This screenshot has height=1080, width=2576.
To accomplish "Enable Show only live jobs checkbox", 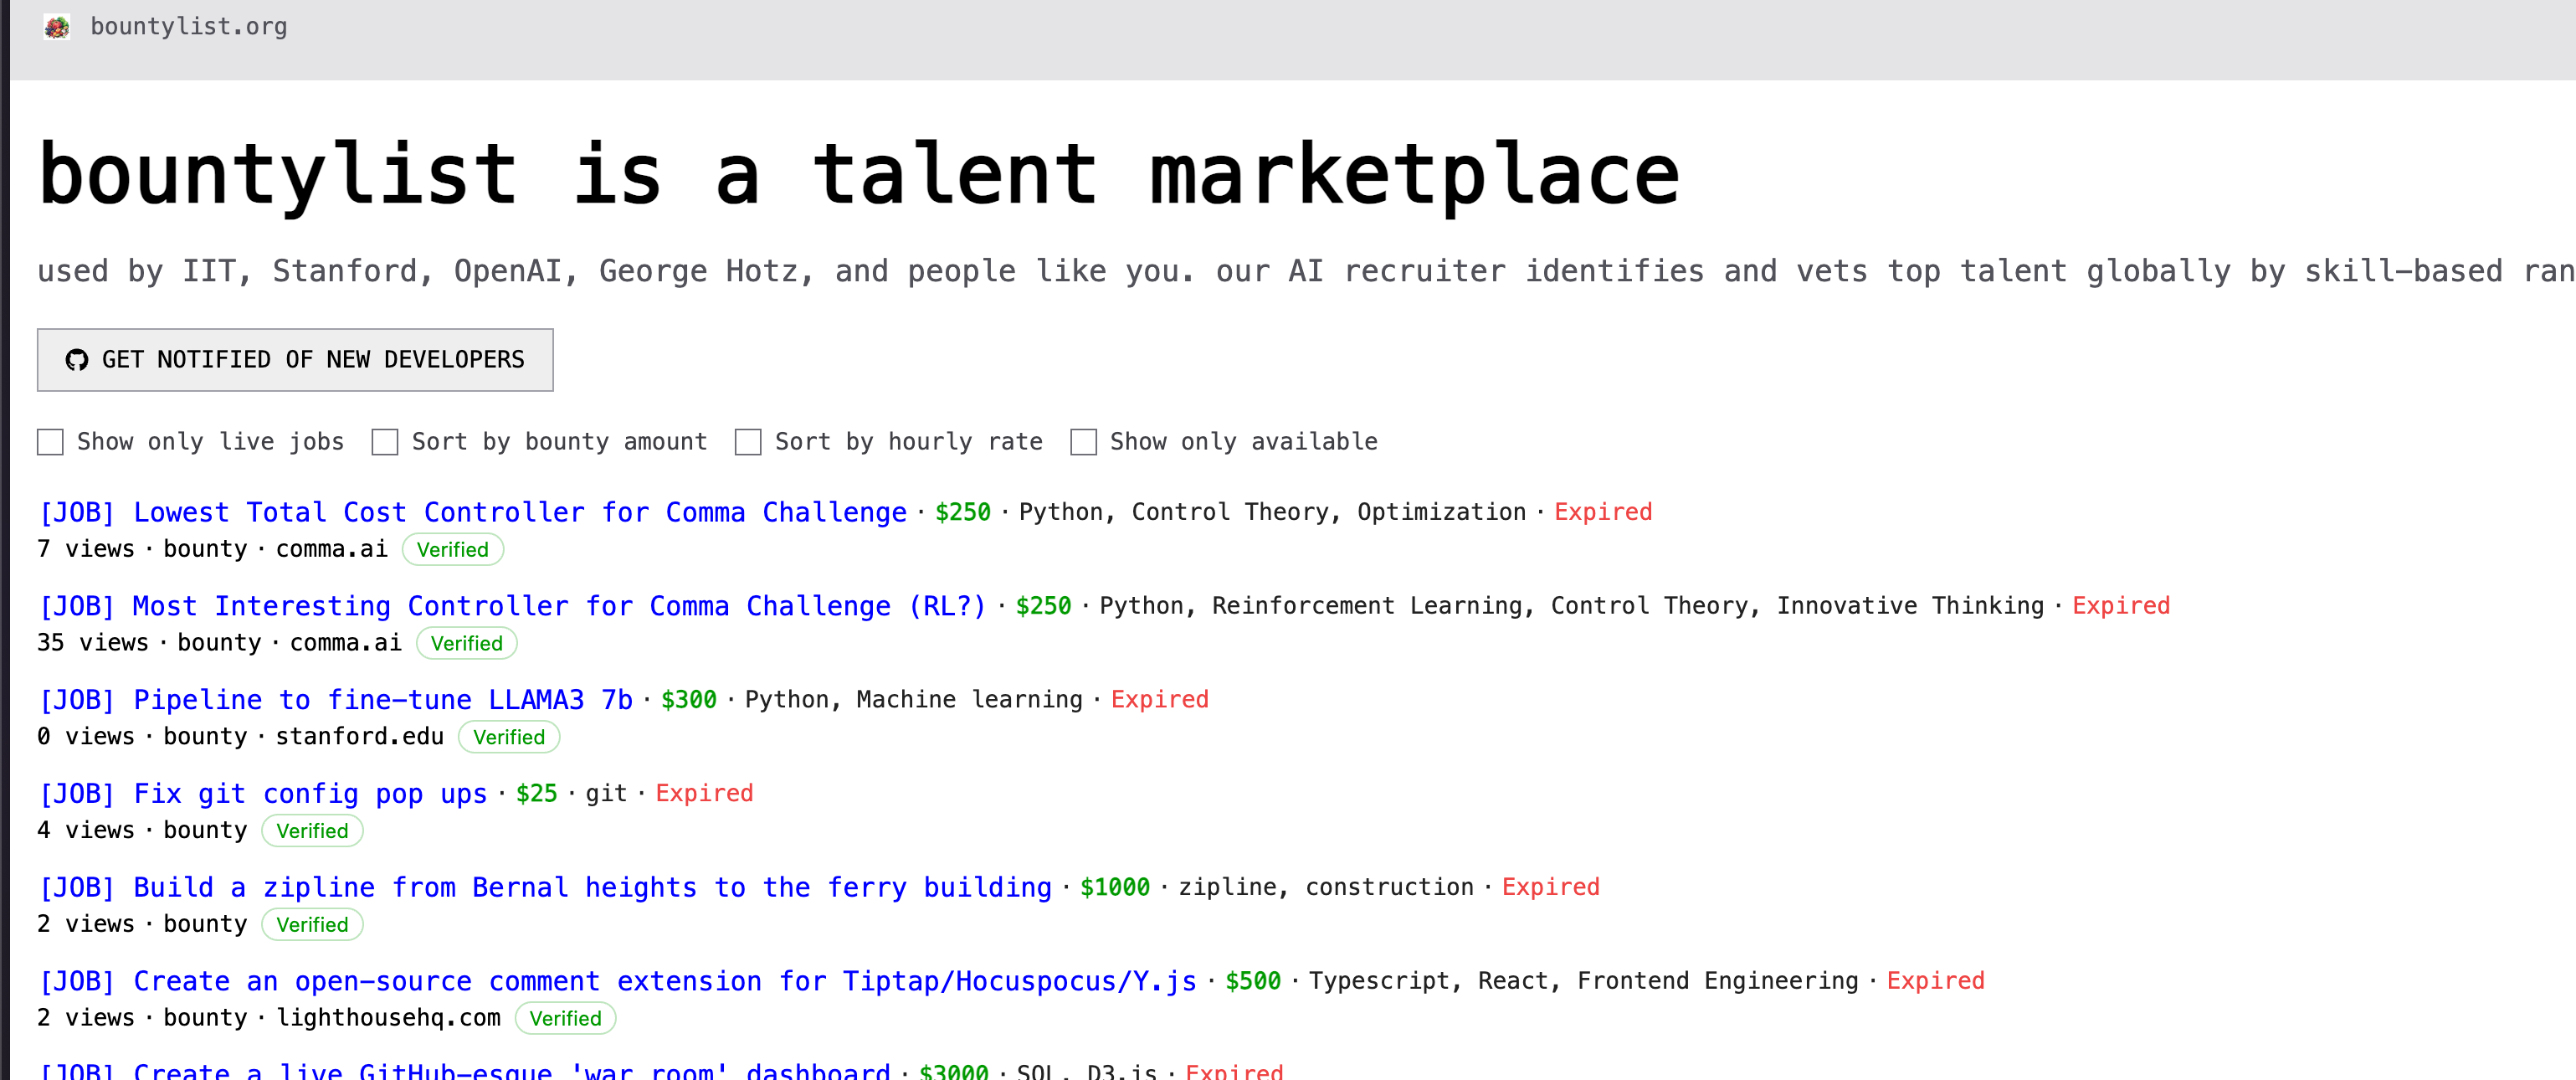I will pyautogui.click(x=50, y=442).
